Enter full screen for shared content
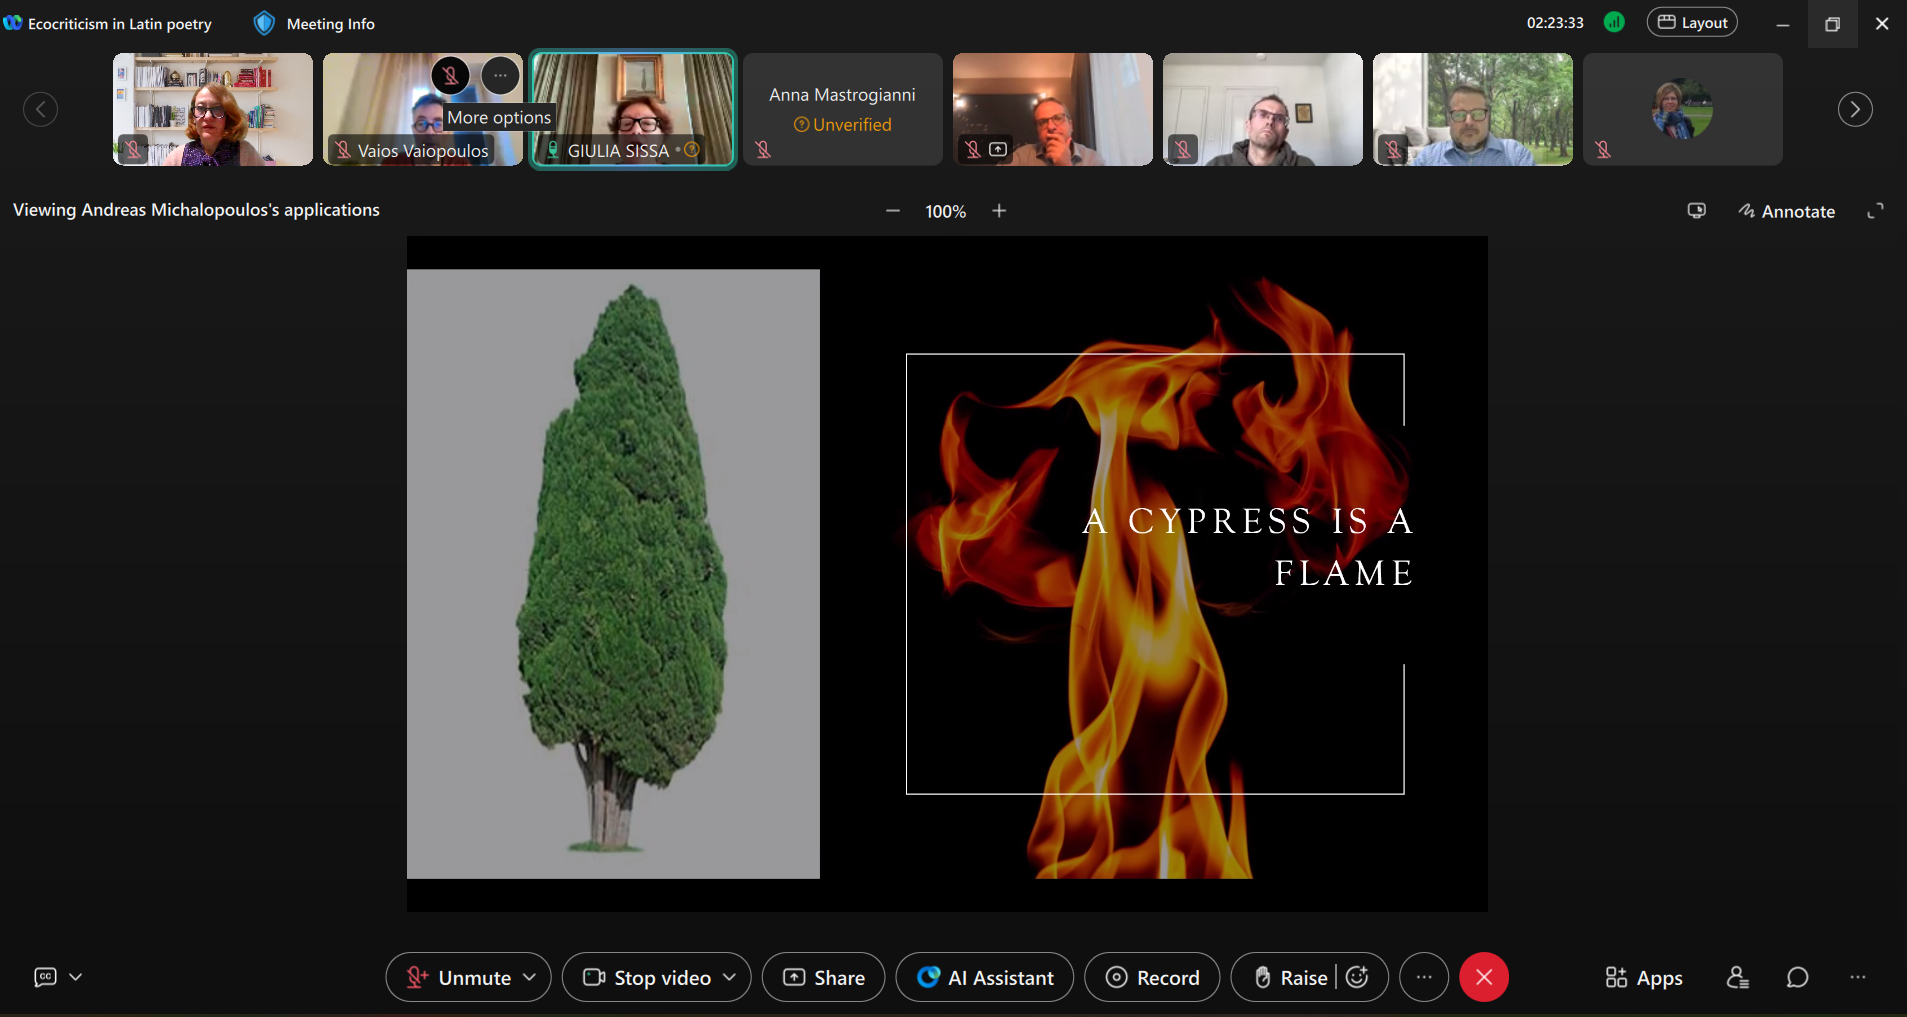 click(x=1875, y=211)
